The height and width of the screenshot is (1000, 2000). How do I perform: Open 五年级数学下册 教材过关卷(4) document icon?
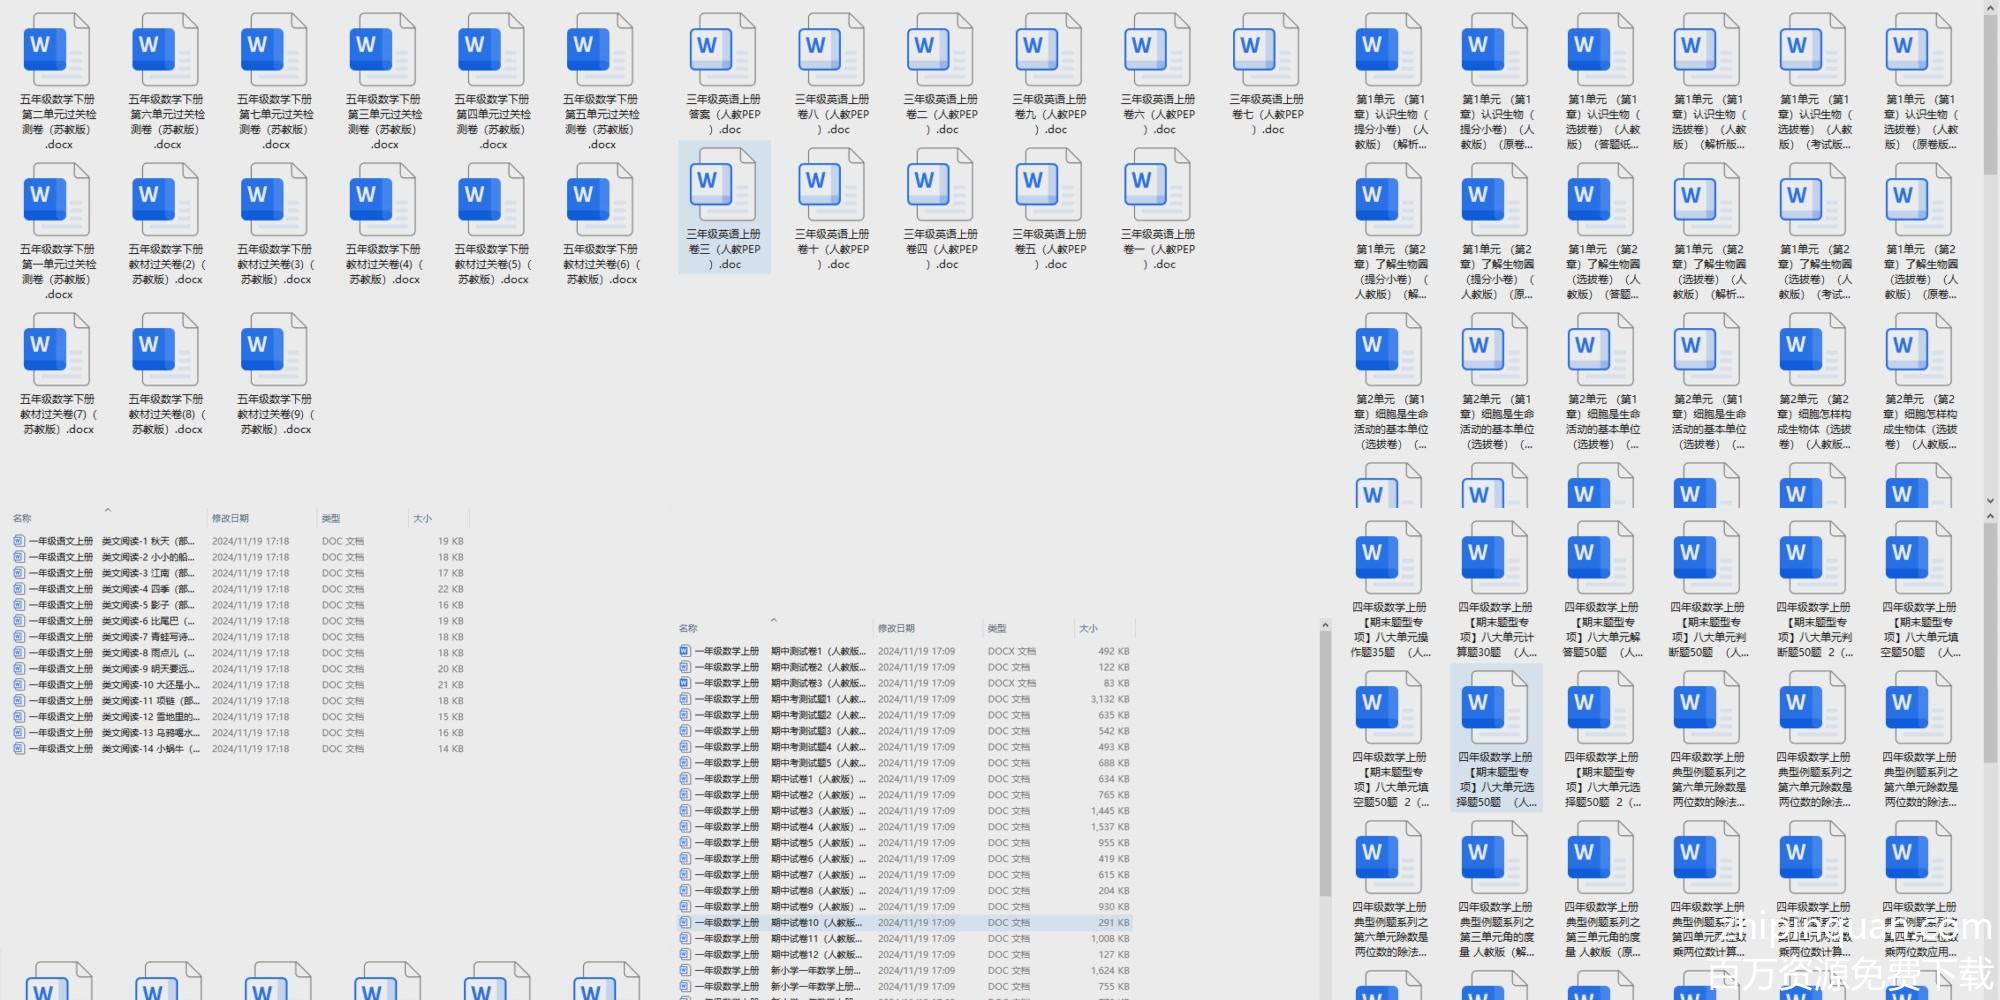coord(384,200)
